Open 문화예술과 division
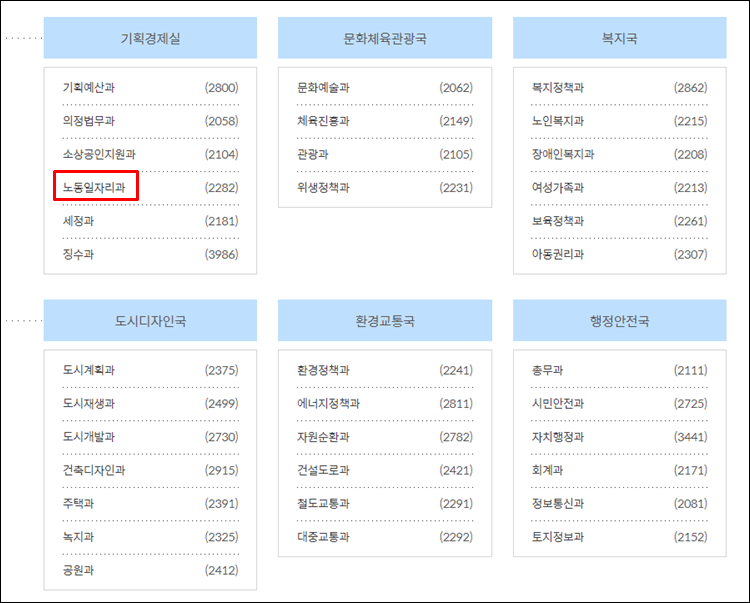 tap(323, 88)
